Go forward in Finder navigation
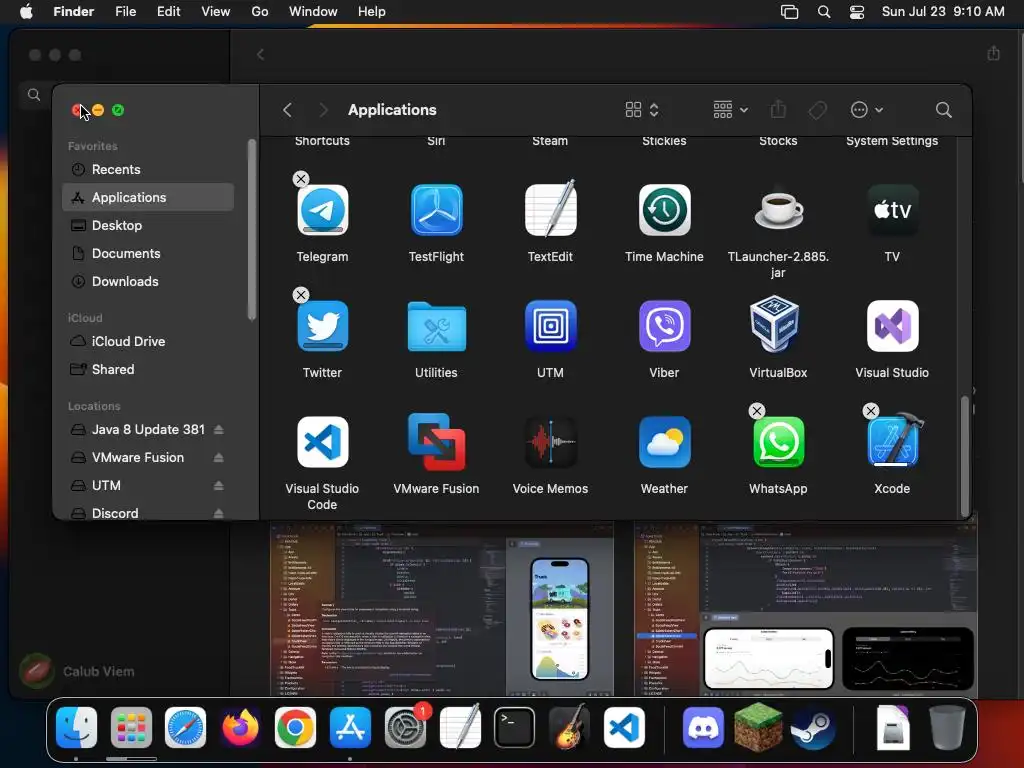The height and width of the screenshot is (768, 1024). coord(323,110)
